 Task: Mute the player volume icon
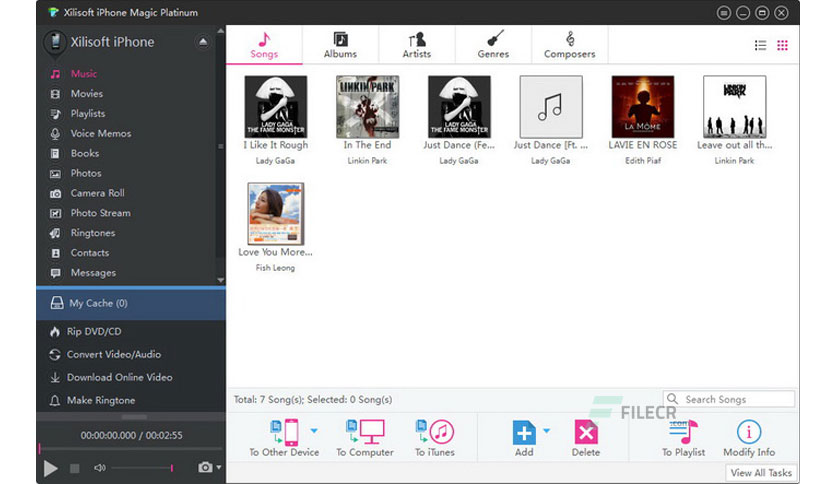(99, 468)
